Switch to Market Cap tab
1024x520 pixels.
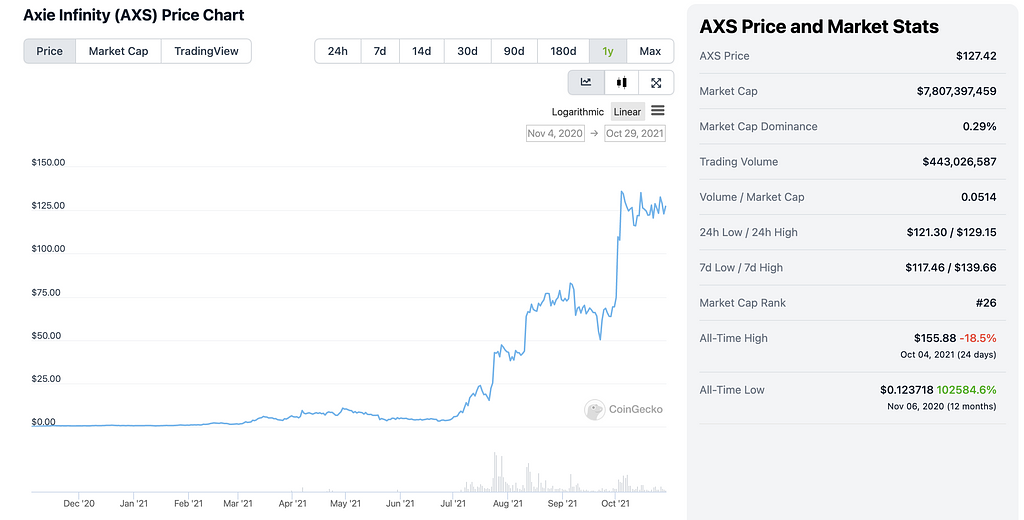[118, 51]
